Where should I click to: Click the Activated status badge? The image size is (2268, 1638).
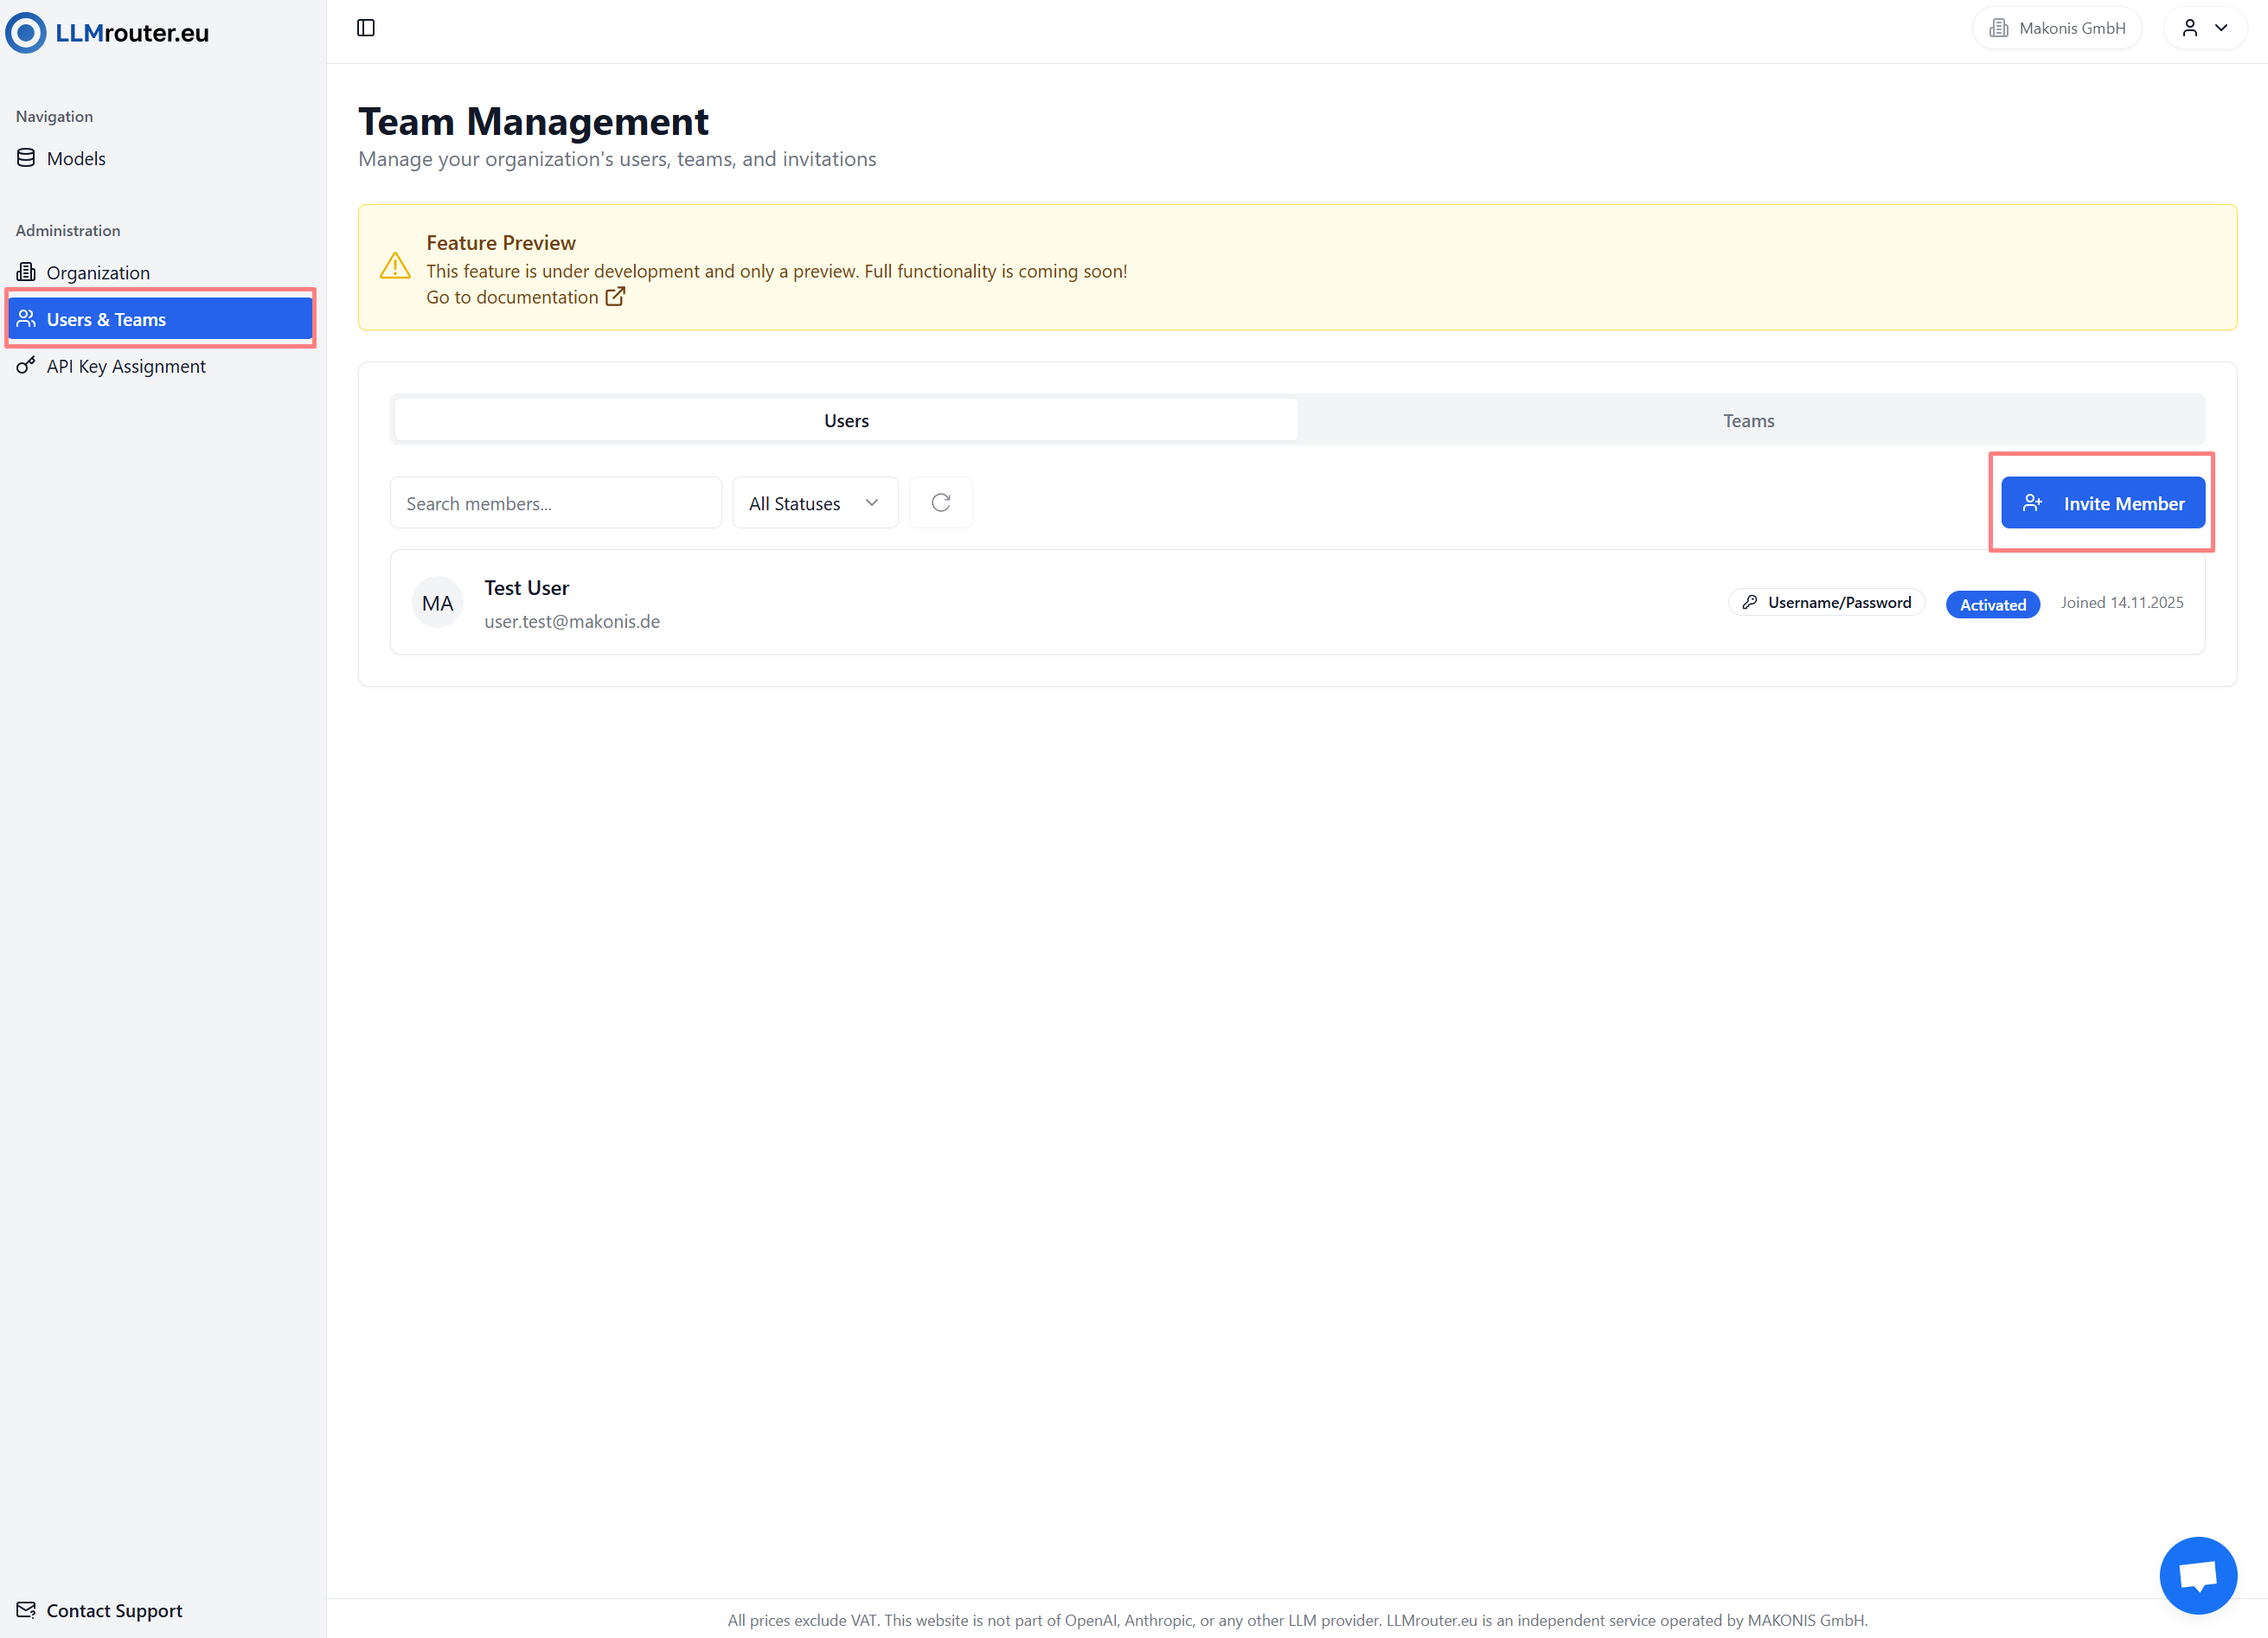pos(1992,604)
